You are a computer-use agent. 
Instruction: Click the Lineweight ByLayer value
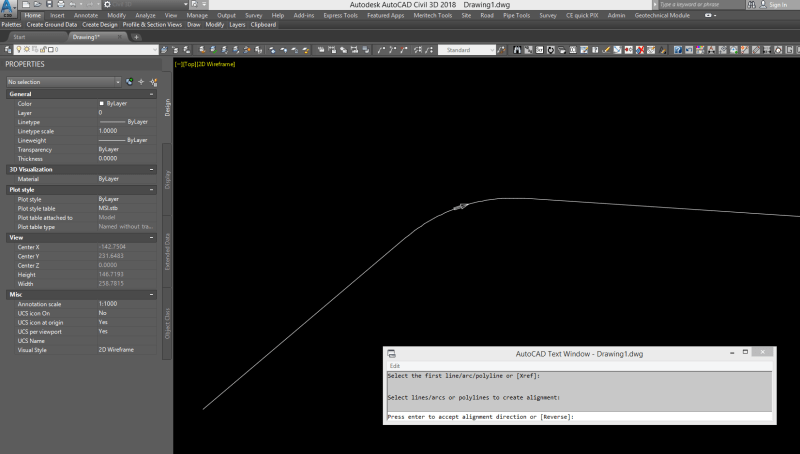click(x=127, y=140)
